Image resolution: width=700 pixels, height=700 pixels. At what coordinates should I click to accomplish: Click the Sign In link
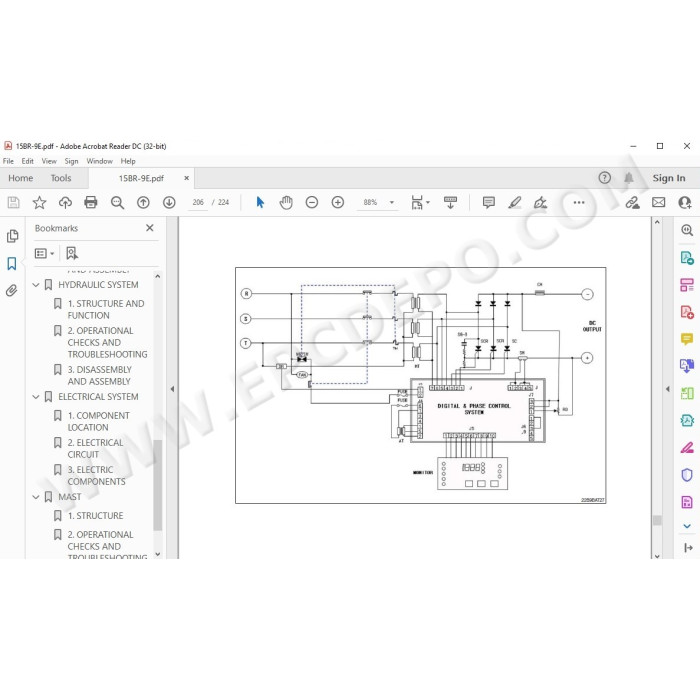pos(669,178)
